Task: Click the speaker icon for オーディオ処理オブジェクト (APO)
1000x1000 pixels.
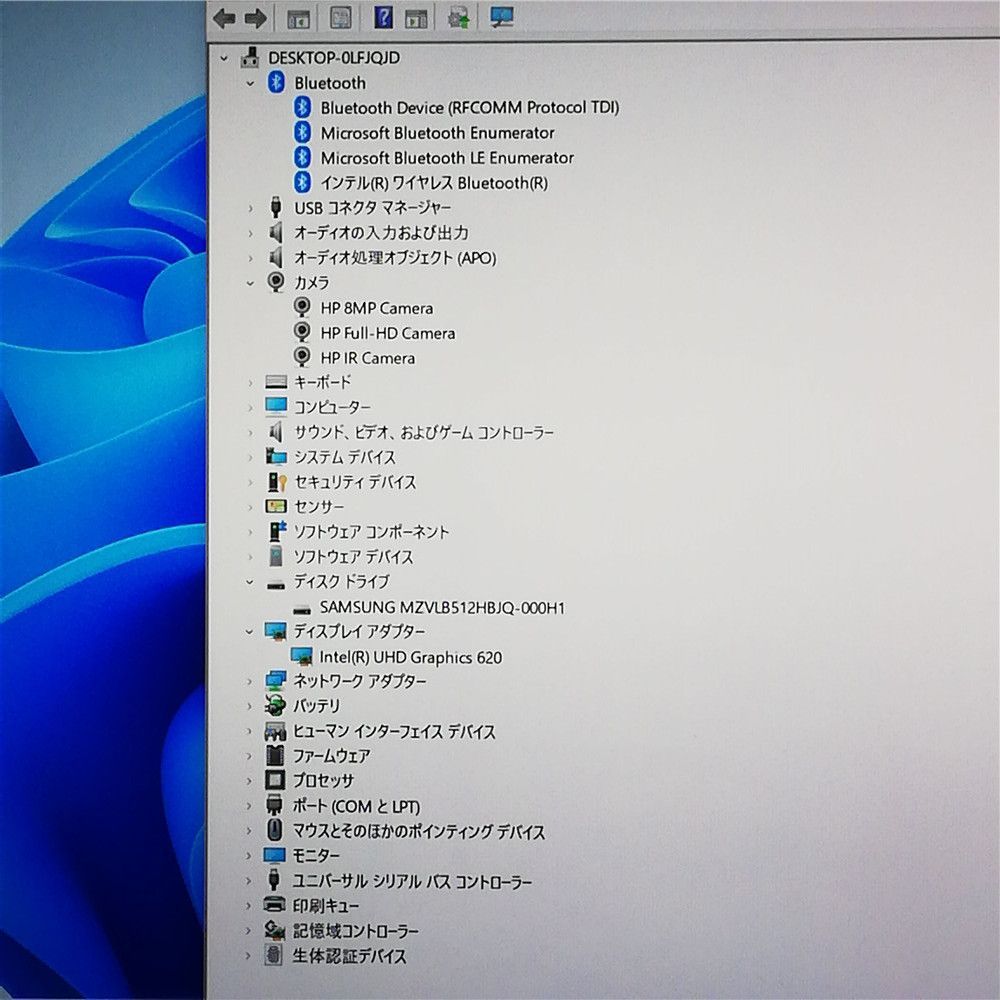Action: (276, 257)
